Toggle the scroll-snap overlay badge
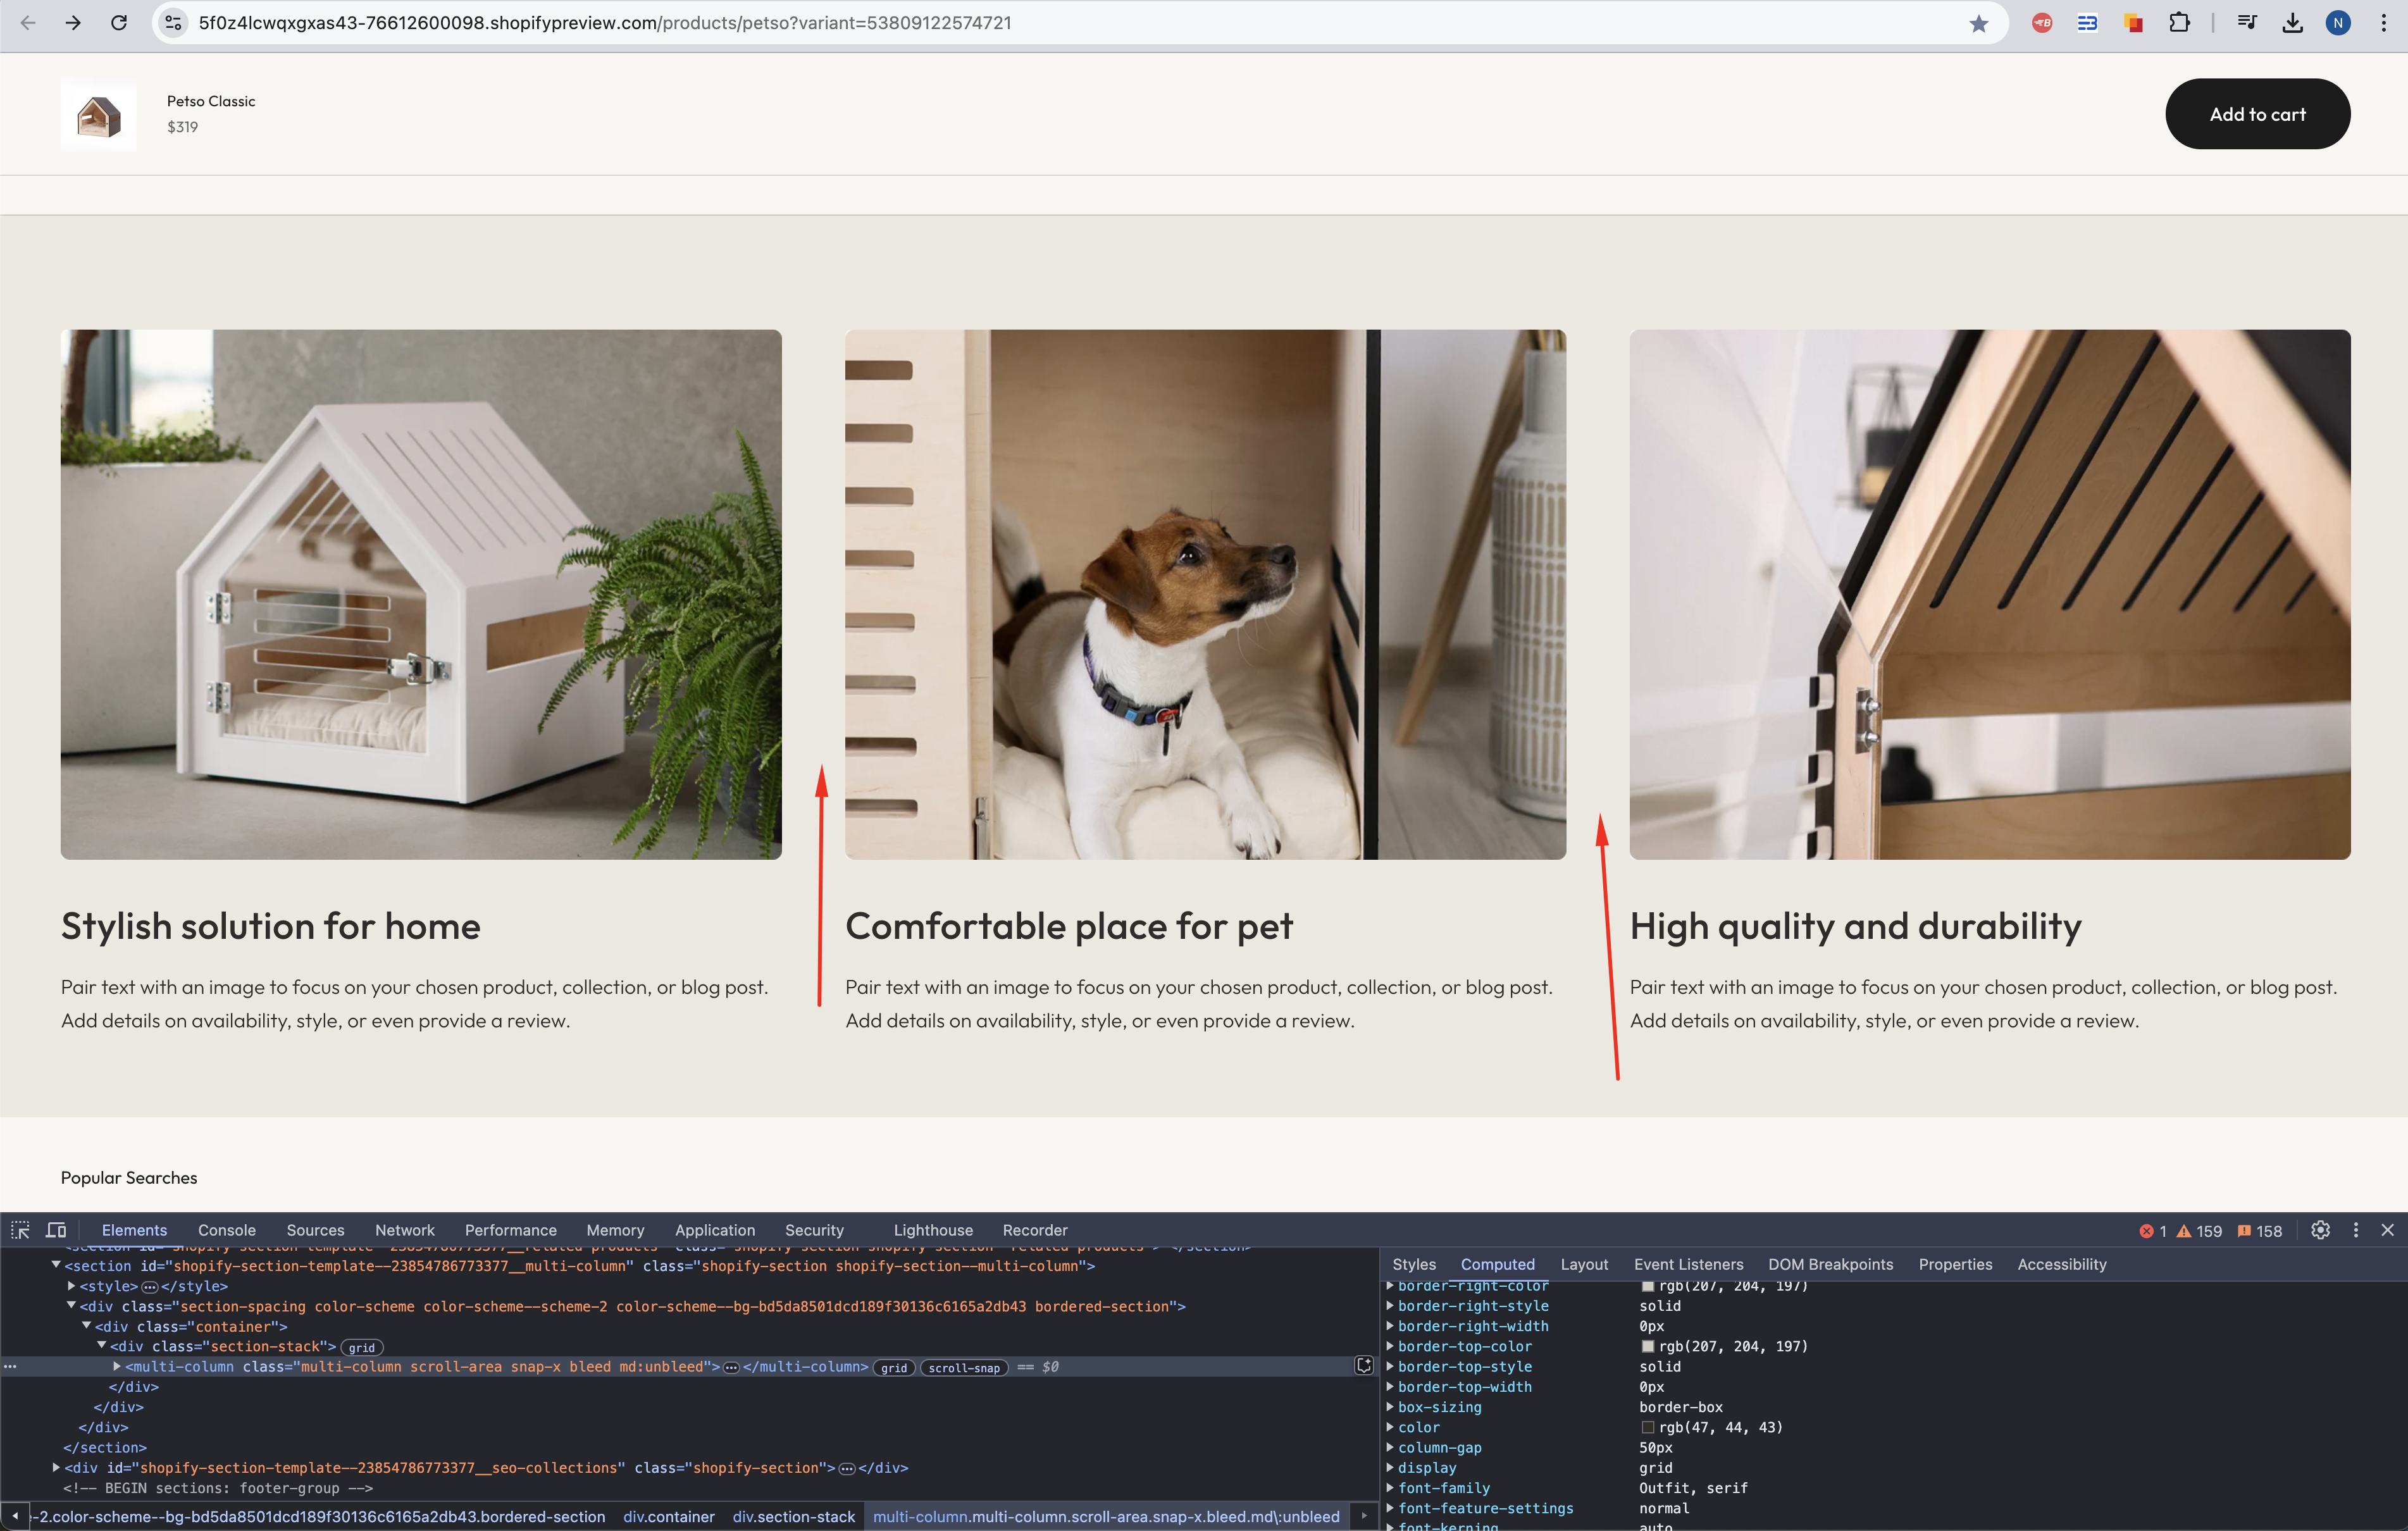 click(963, 1368)
